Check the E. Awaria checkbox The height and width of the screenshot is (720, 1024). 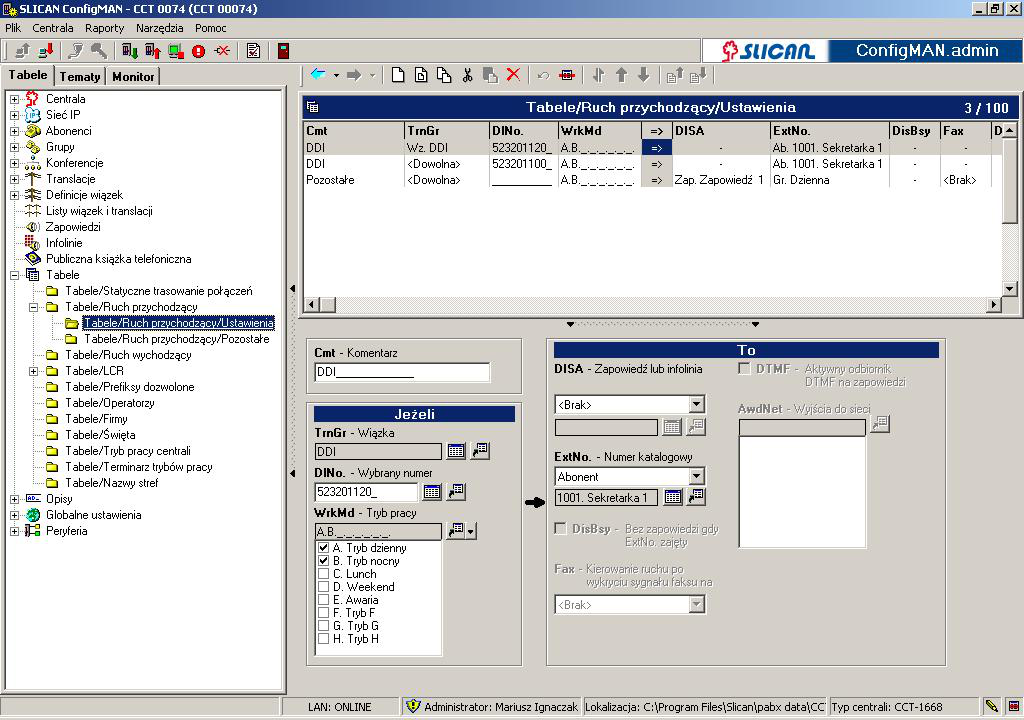click(323, 600)
